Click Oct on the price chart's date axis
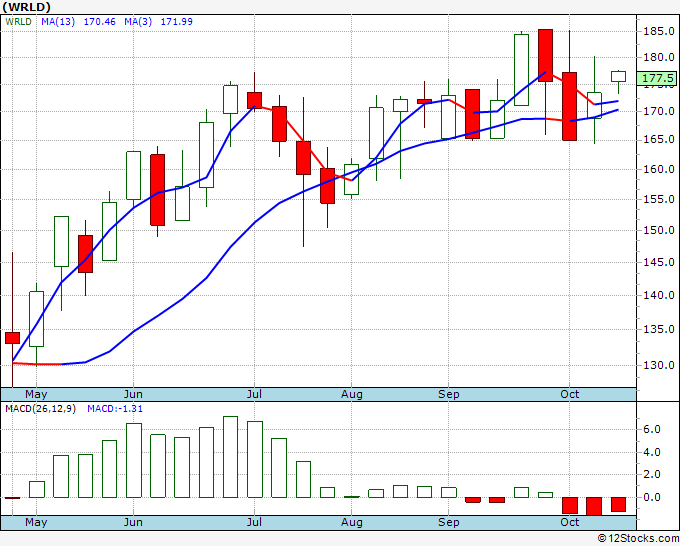 [569, 395]
